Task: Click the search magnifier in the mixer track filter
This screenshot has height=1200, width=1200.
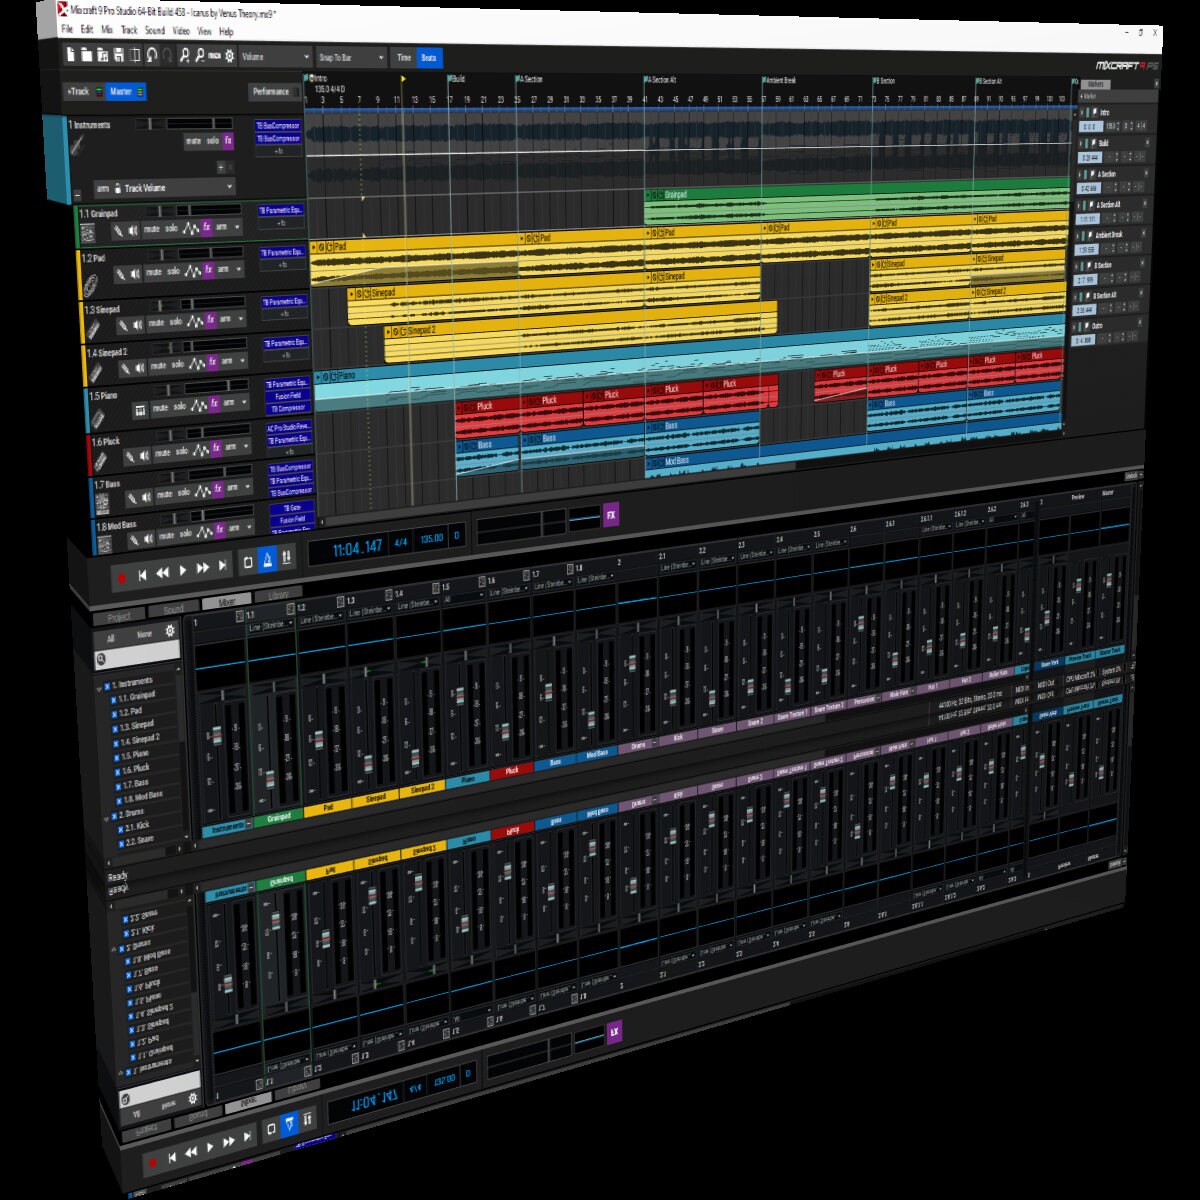Action: pyautogui.click(x=101, y=660)
